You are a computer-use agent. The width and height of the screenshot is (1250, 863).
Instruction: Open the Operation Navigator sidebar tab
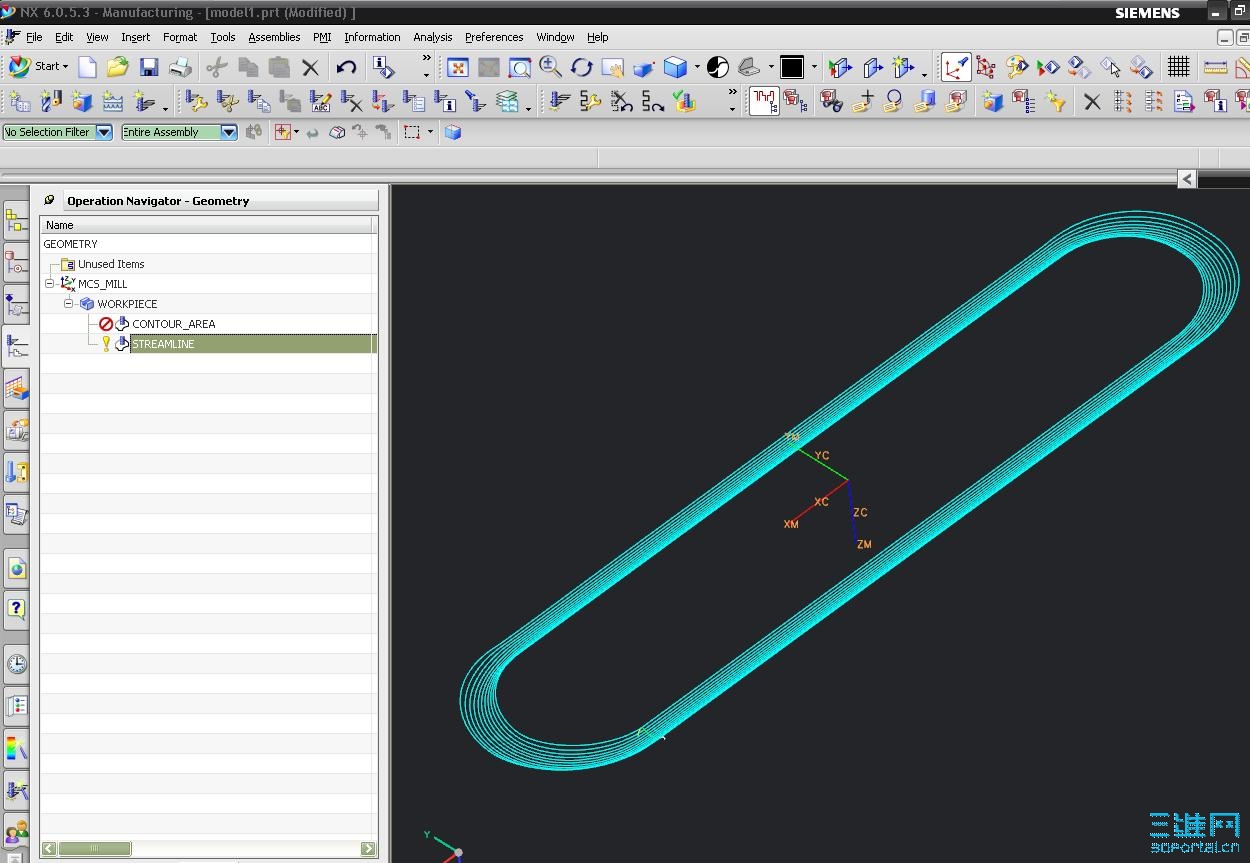point(16,346)
